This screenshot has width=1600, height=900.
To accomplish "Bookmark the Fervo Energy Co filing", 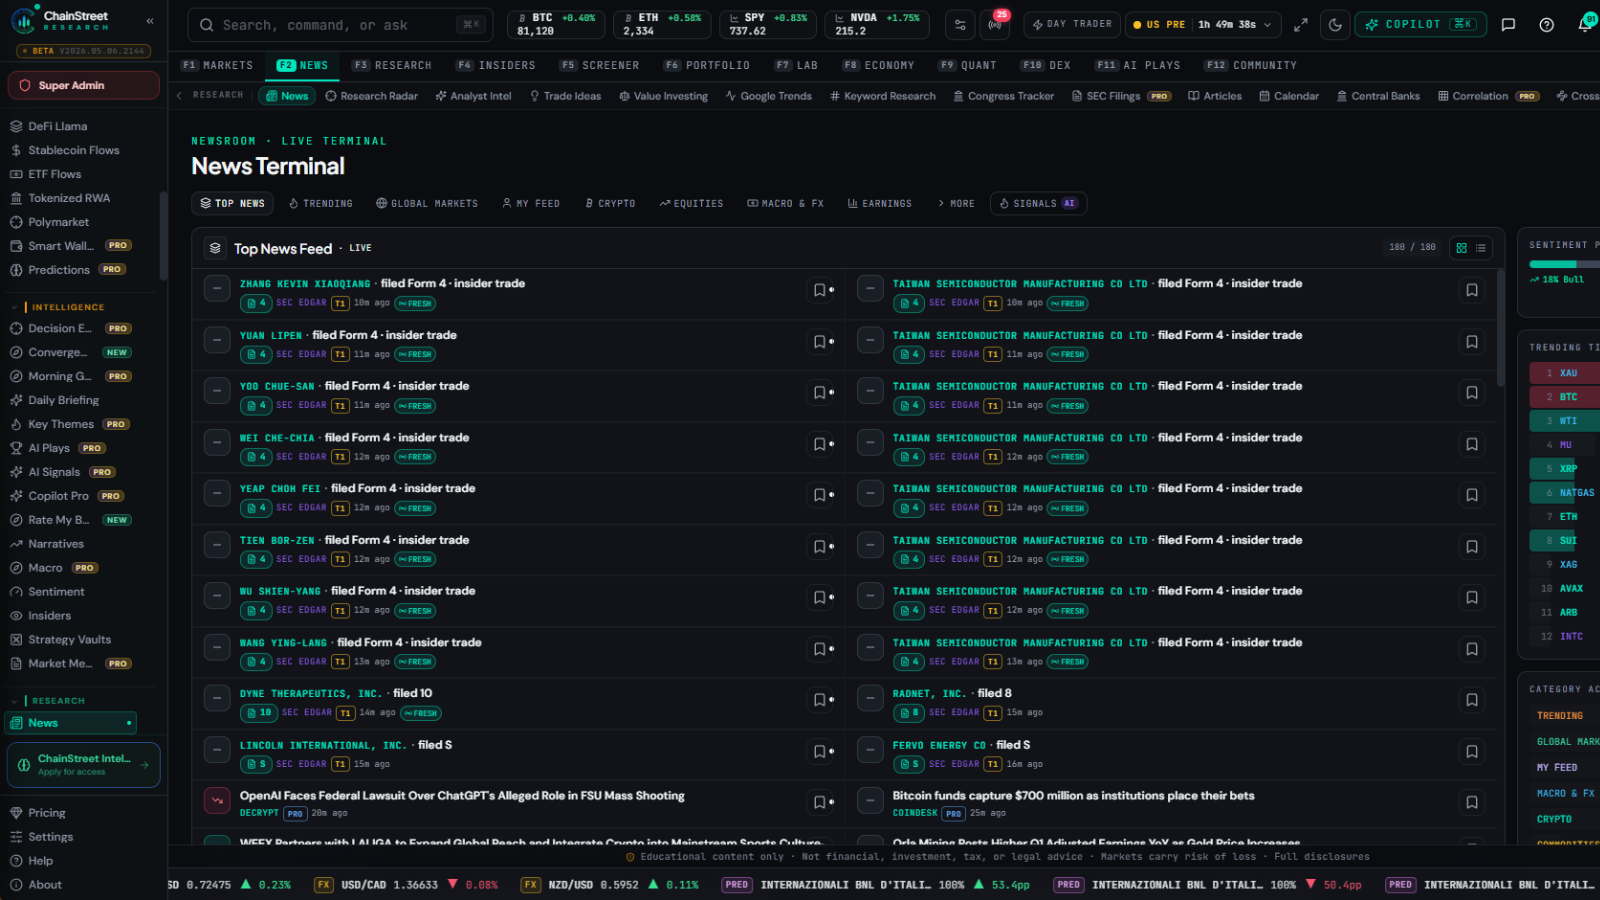I will pyautogui.click(x=1472, y=751).
